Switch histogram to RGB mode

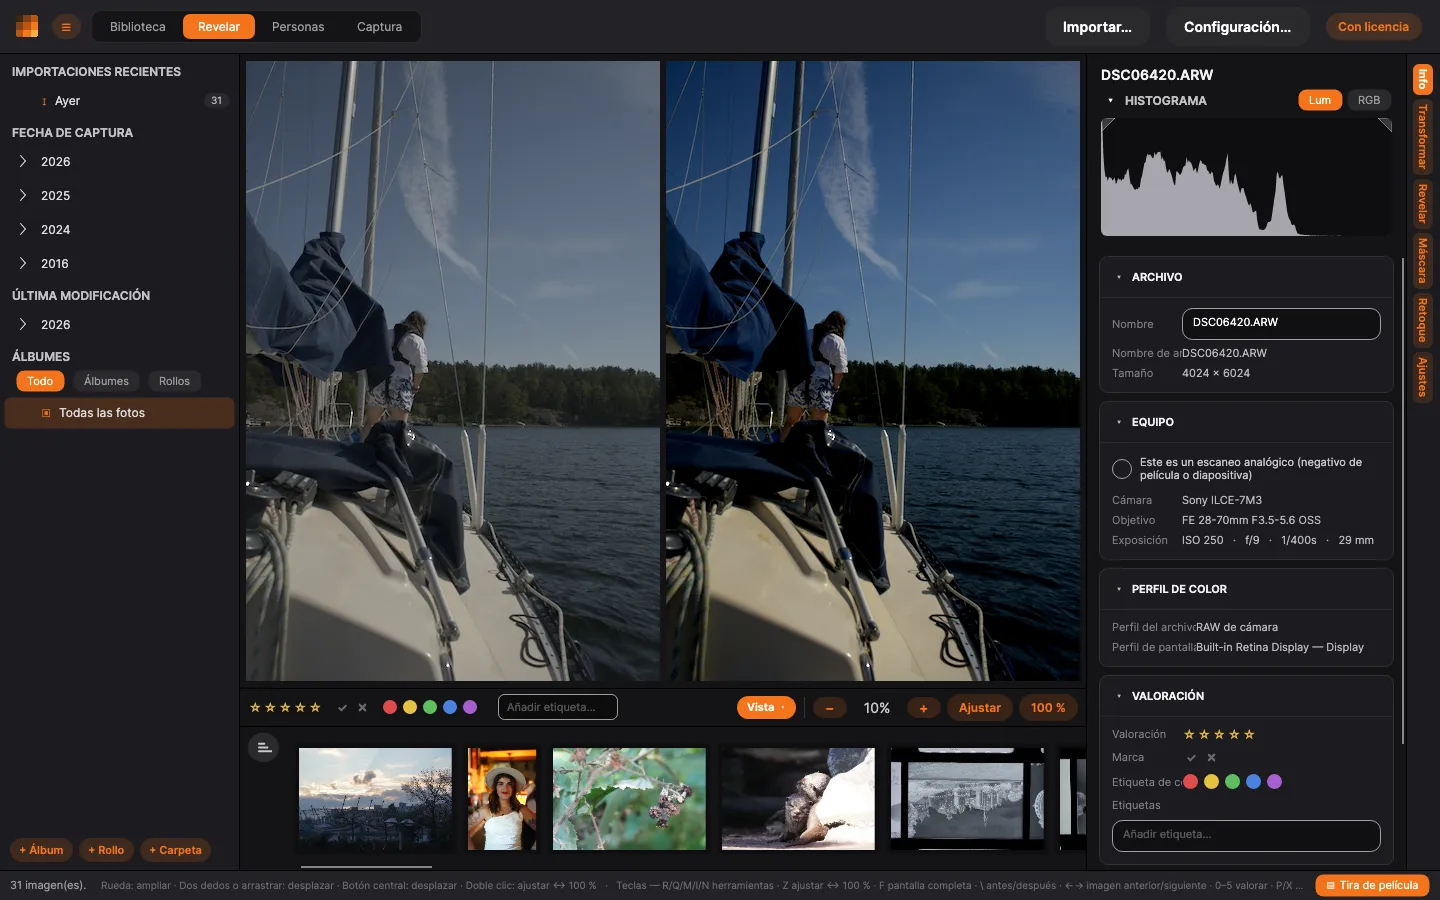pyautogui.click(x=1369, y=100)
